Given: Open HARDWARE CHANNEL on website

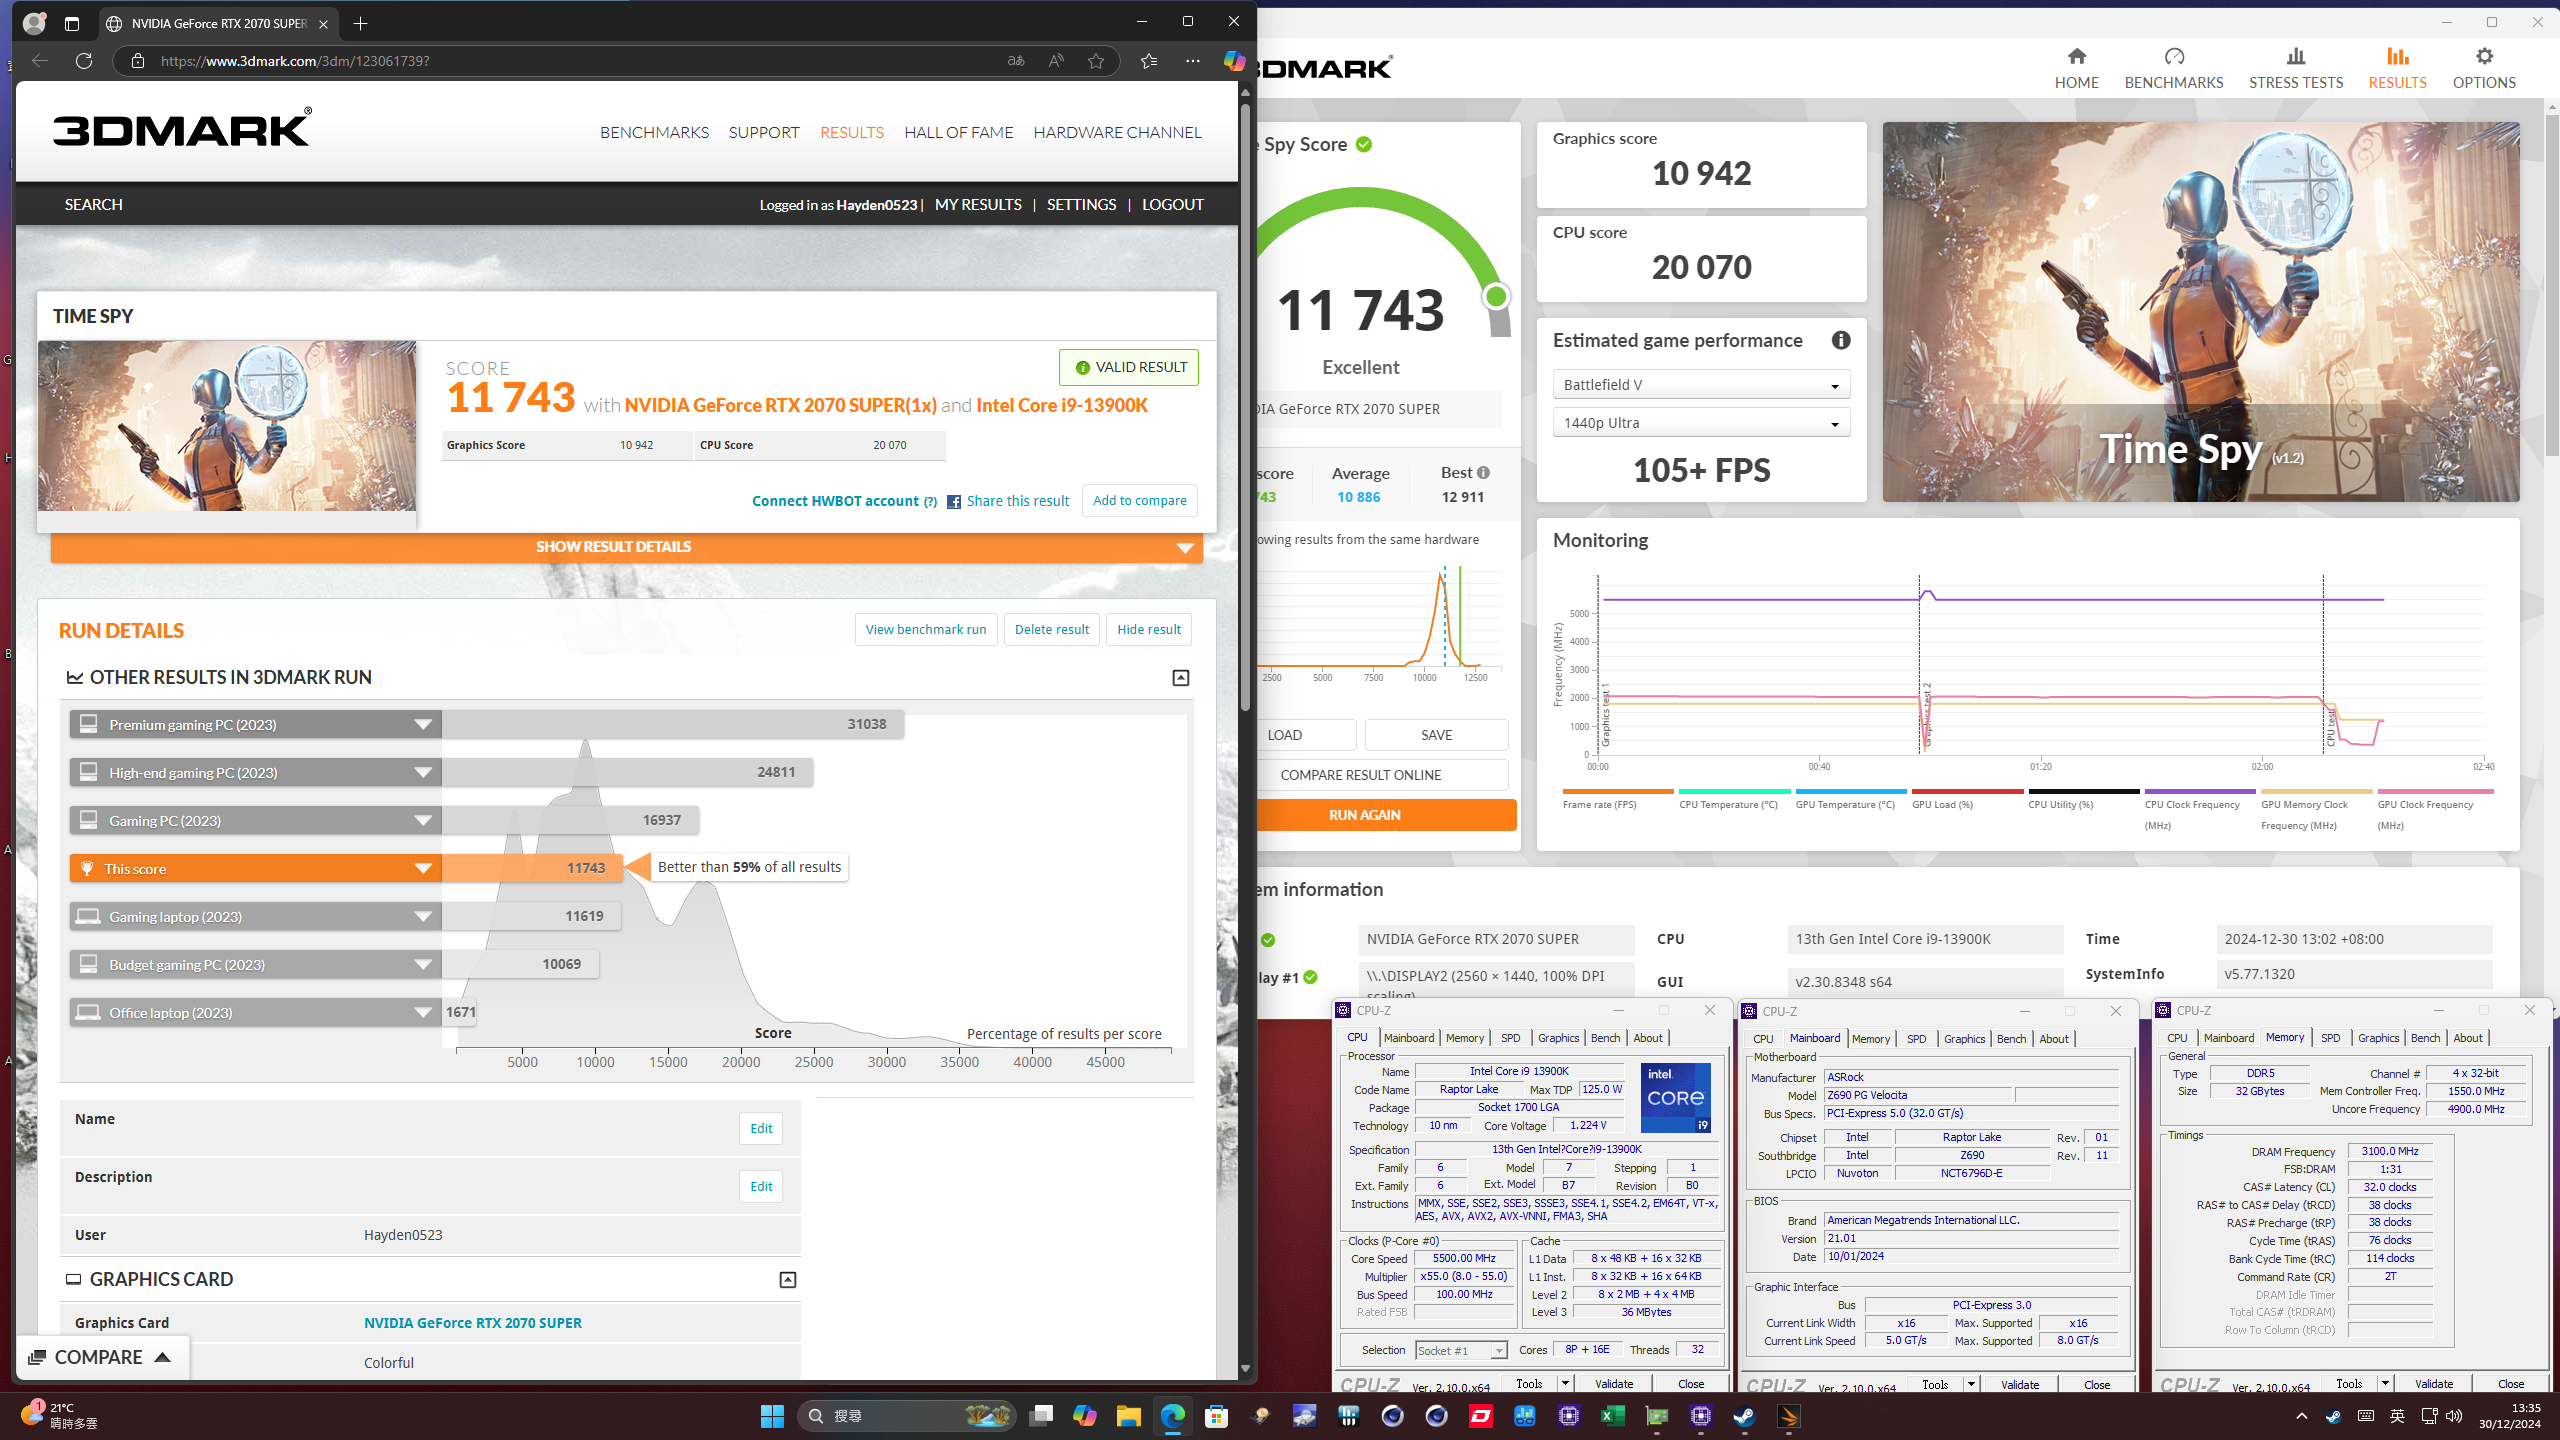Looking at the screenshot, I should coord(1117,132).
